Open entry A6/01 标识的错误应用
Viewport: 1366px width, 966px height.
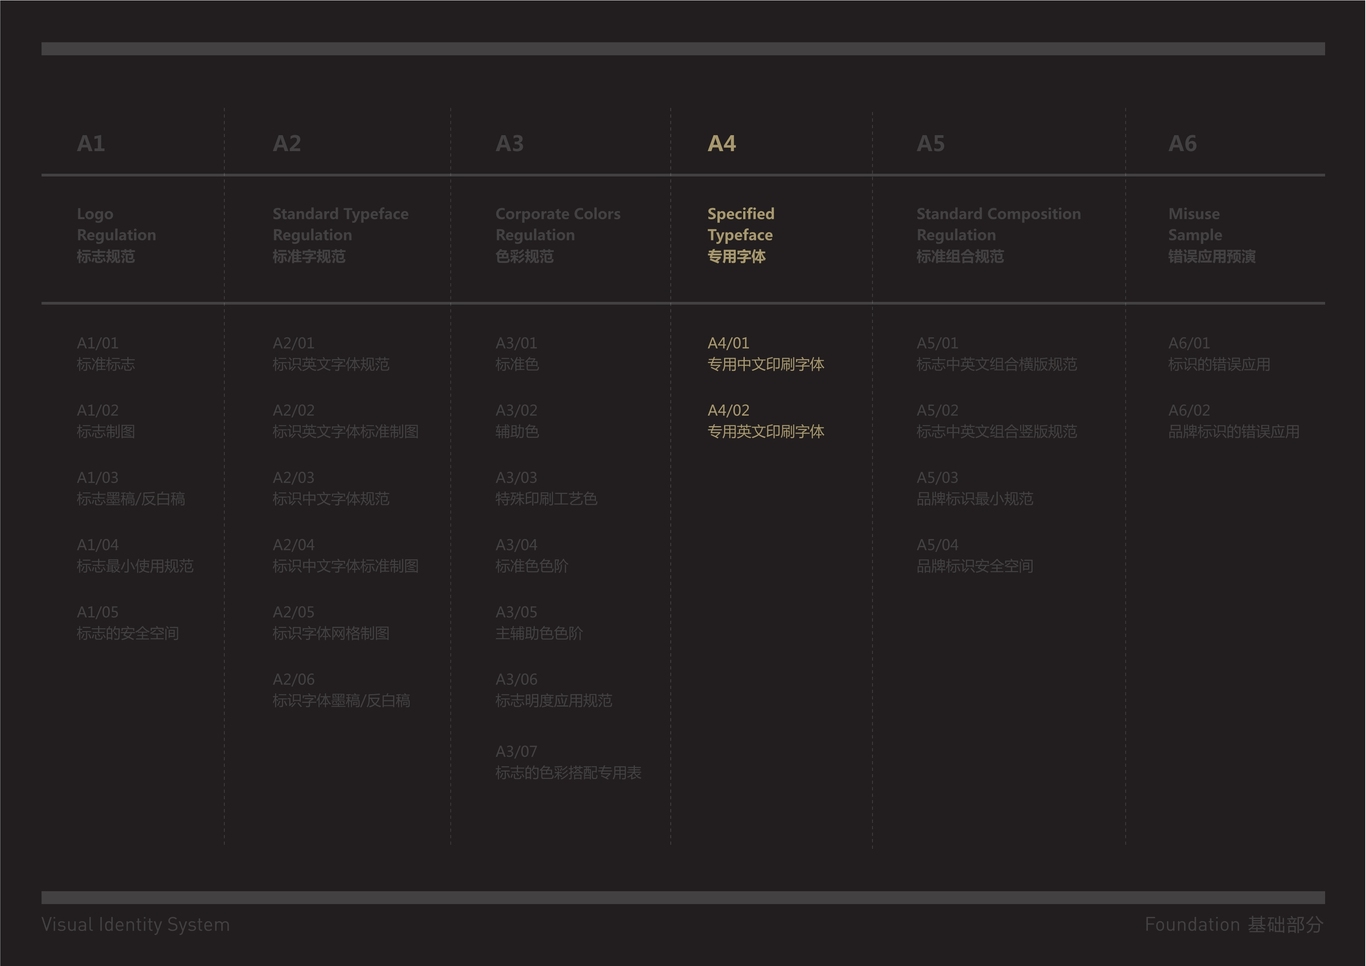point(1220,354)
